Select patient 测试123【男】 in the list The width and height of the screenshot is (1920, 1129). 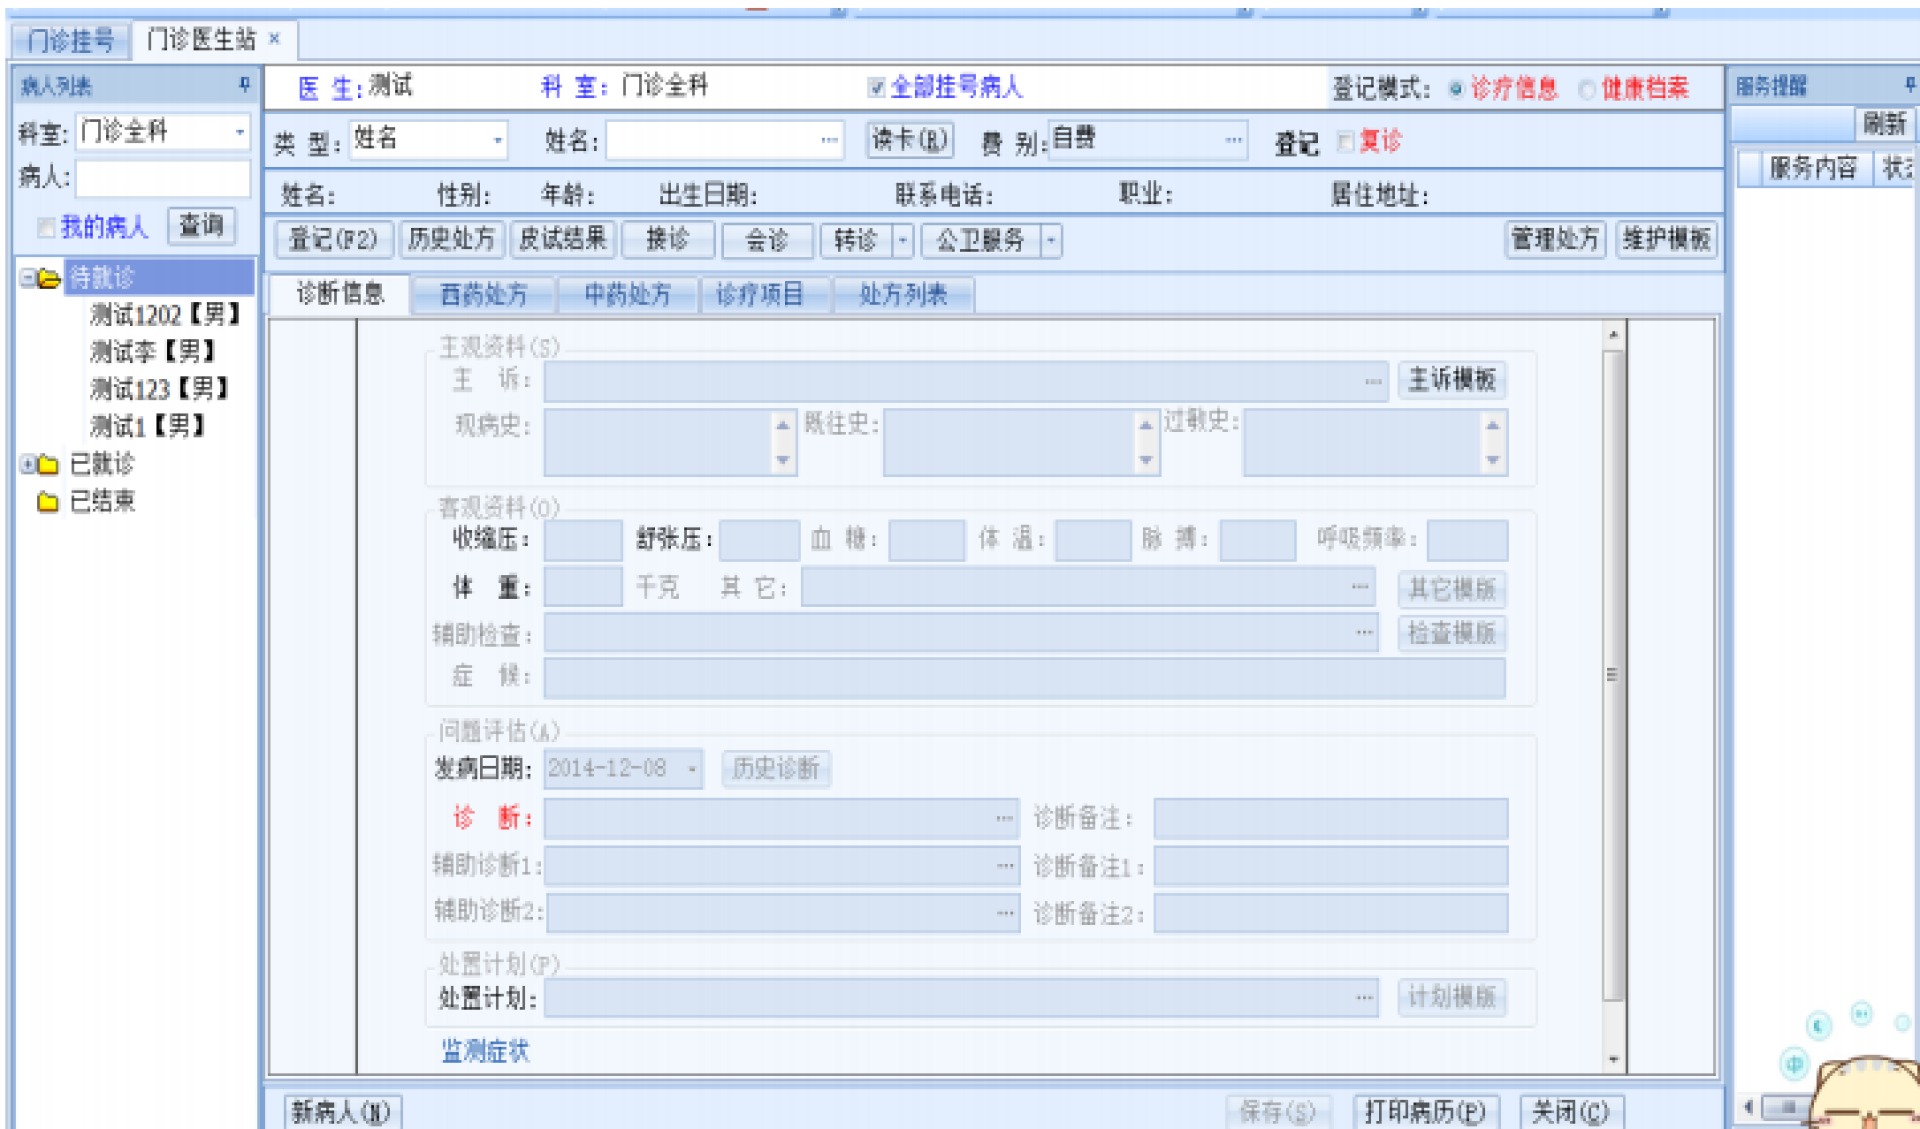point(159,388)
